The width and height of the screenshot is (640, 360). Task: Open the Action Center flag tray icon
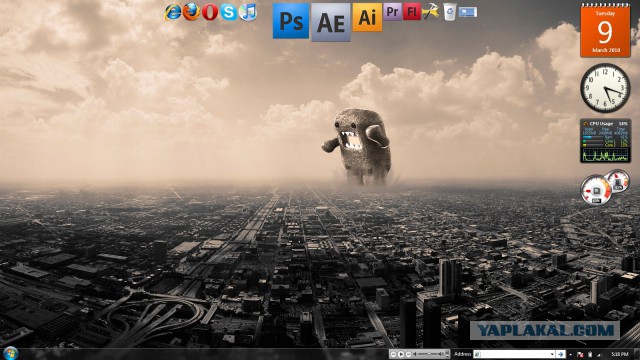point(580,354)
